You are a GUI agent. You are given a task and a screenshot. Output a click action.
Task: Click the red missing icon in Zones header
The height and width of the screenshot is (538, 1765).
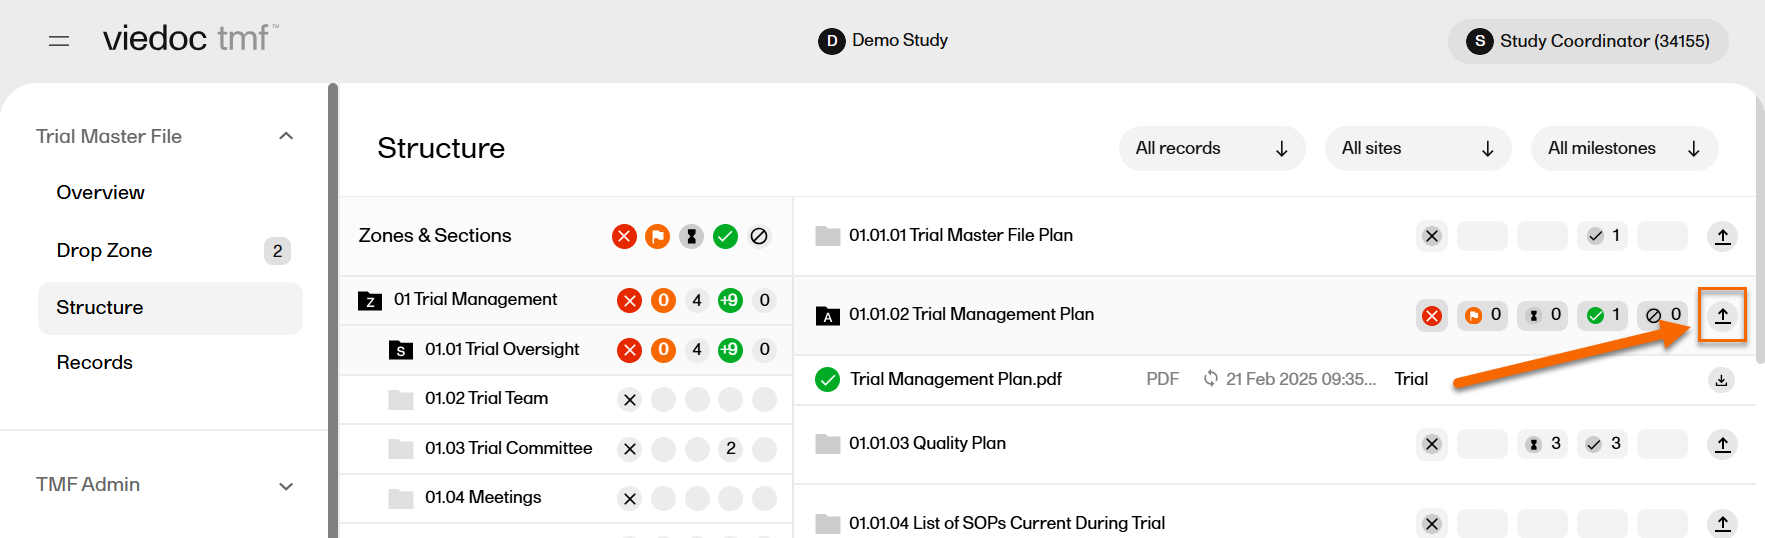pyautogui.click(x=624, y=236)
